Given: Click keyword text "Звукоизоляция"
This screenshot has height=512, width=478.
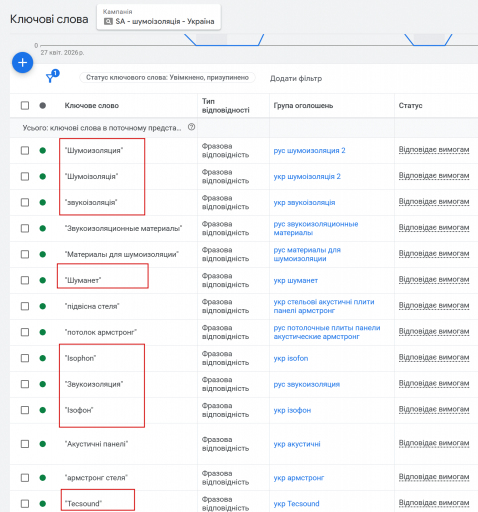Looking at the screenshot, I should 94,384.
